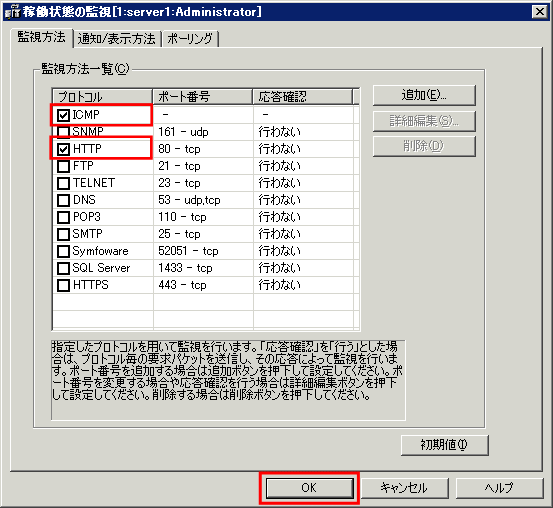This screenshot has width=553, height=508.
Task: Click the 監視方法一覧(C) group label
Action: pyautogui.click(x=85, y=69)
